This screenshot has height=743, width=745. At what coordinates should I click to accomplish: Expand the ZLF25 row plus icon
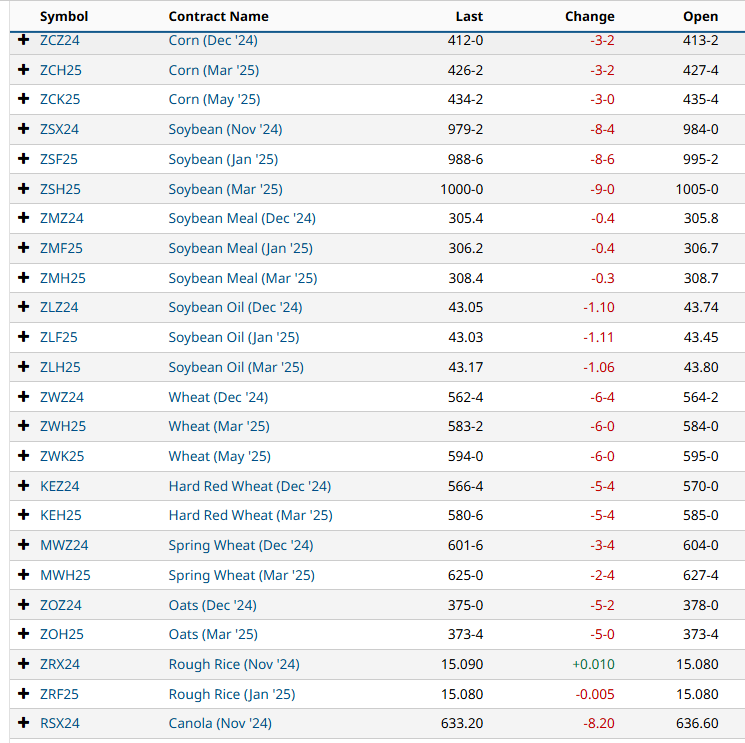point(23,337)
